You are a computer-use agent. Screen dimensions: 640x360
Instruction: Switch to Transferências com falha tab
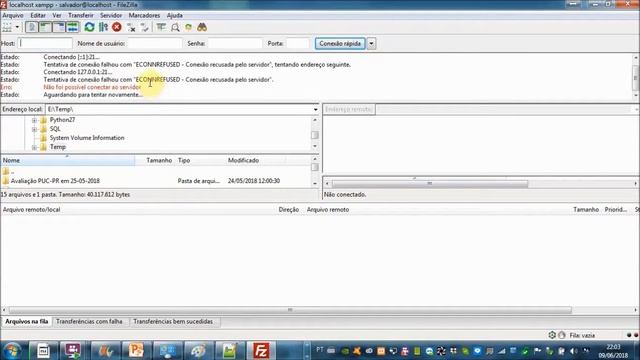click(89, 322)
